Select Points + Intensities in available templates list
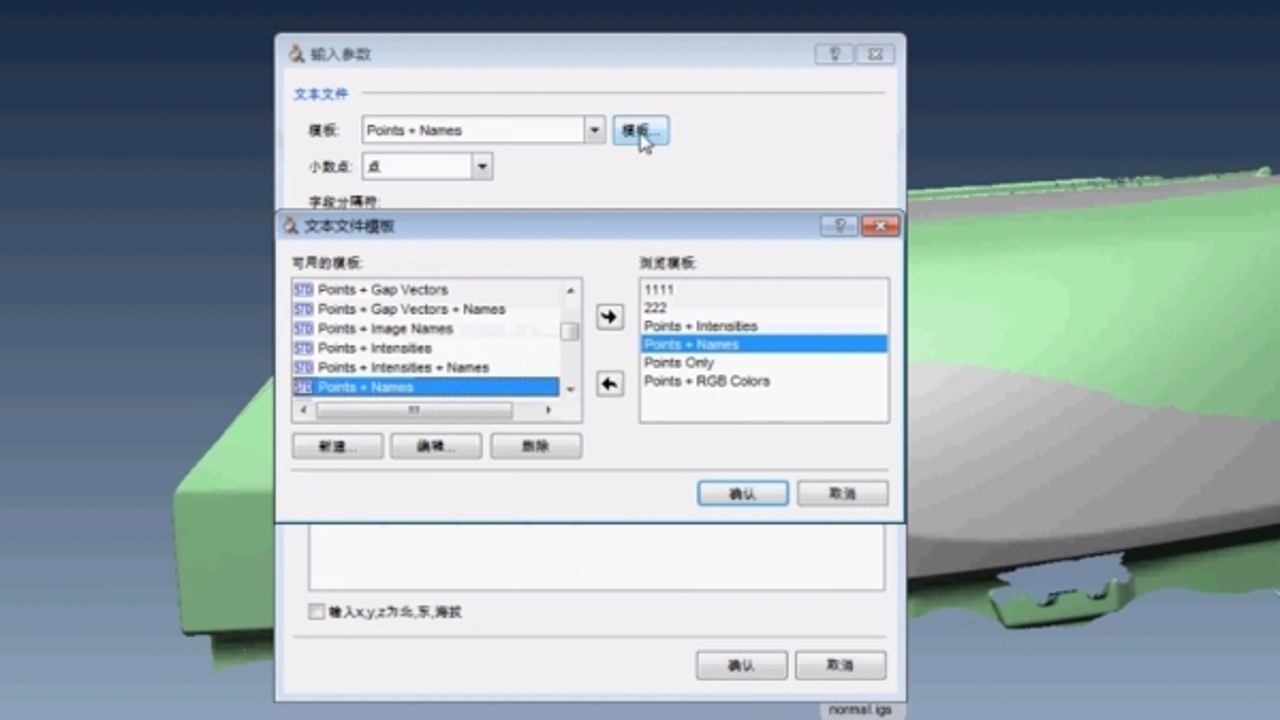This screenshot has width=1280, height=720. (425, 348)
